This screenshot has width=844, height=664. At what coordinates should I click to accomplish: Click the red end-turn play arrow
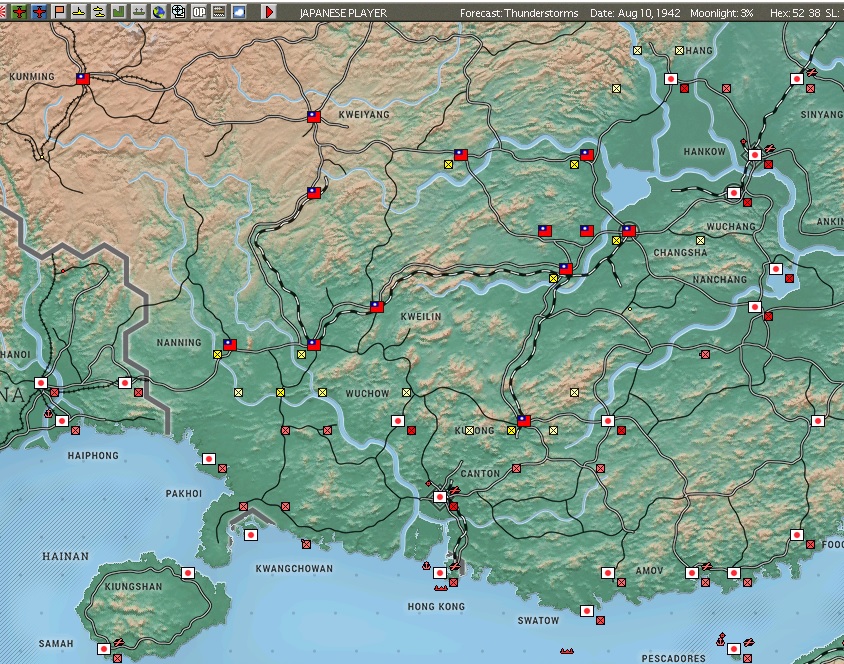(x=269, y=11)
